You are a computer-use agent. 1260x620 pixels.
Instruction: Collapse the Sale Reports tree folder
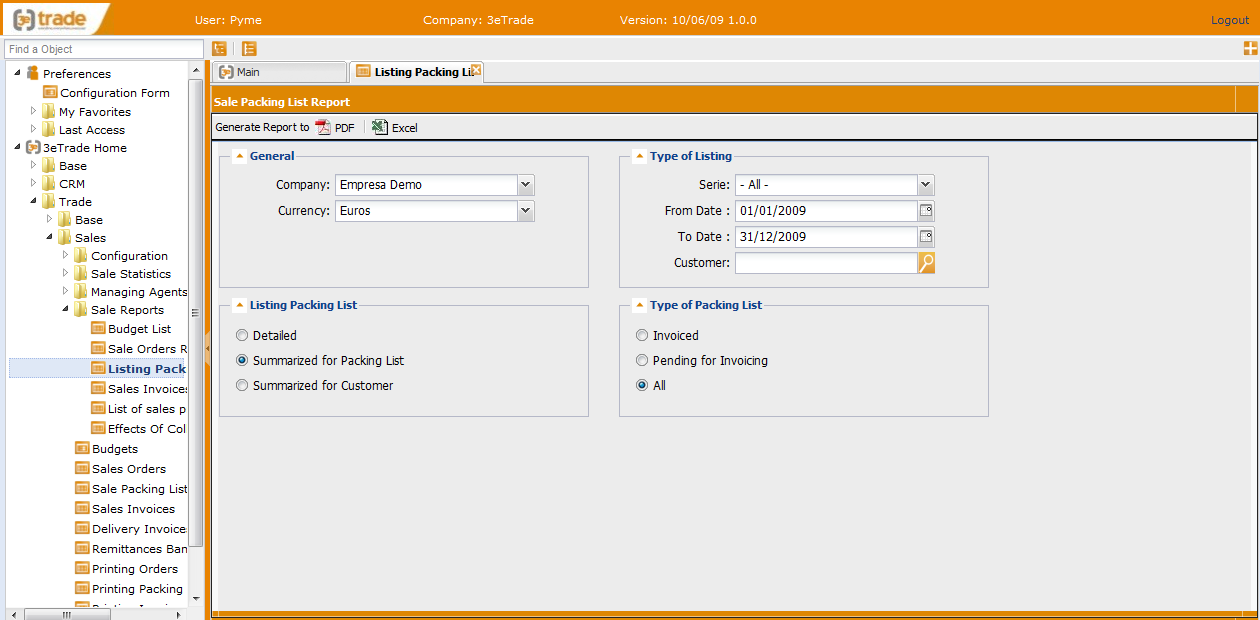(x=66, y=310)
